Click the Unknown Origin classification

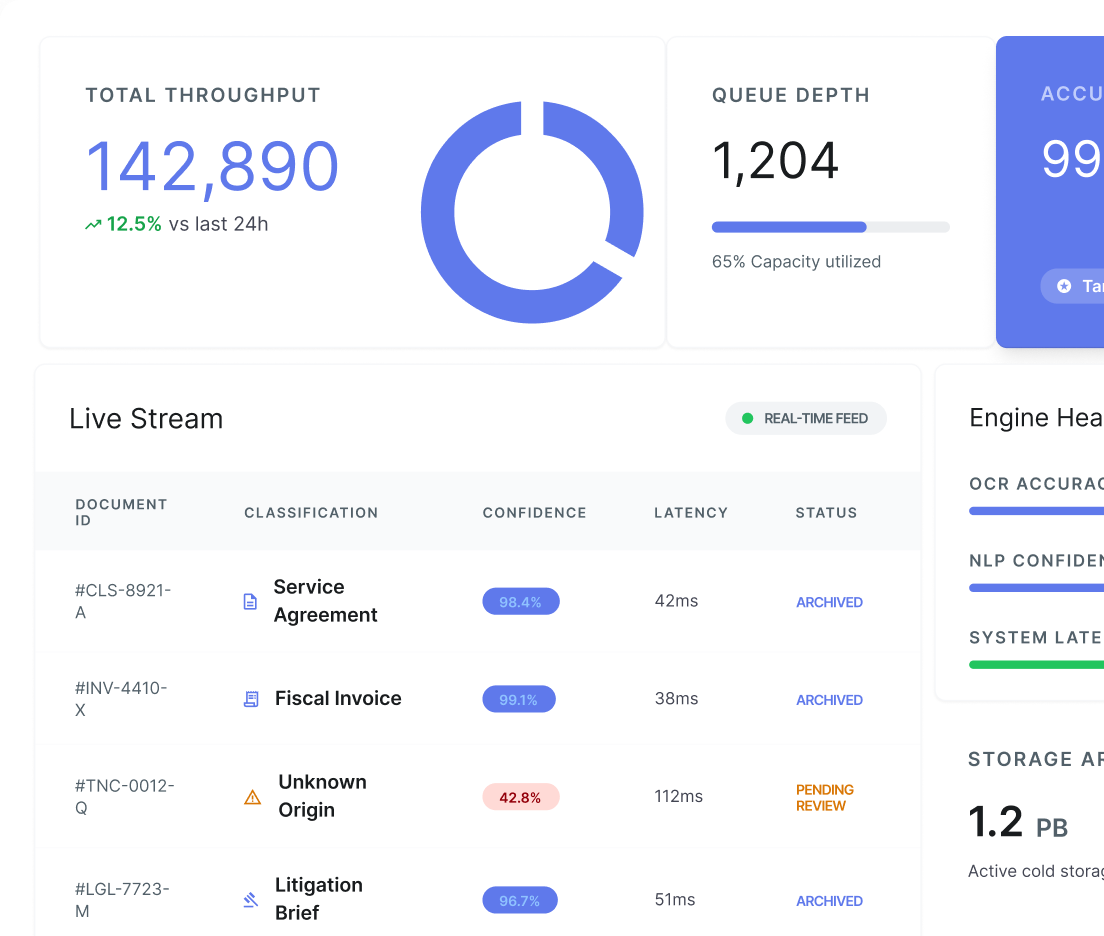pyautogui.click(x=322, y=796)
